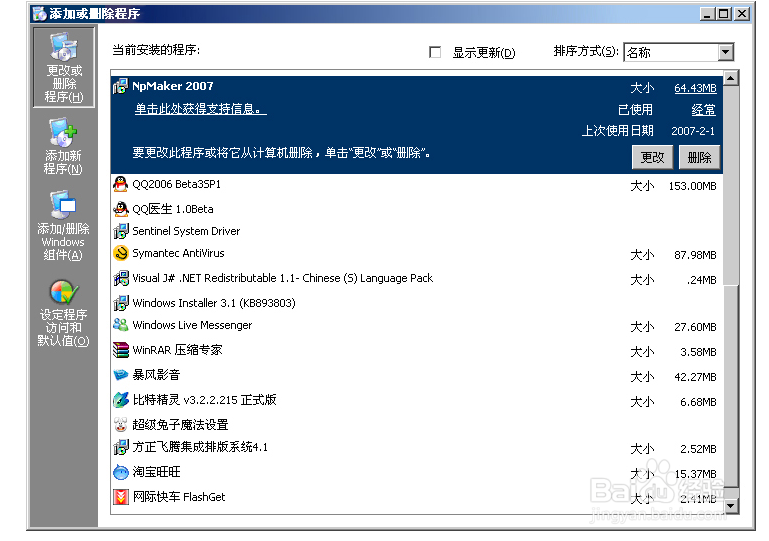Open 单击此处获得支持信息 link

tap(201, 109)
